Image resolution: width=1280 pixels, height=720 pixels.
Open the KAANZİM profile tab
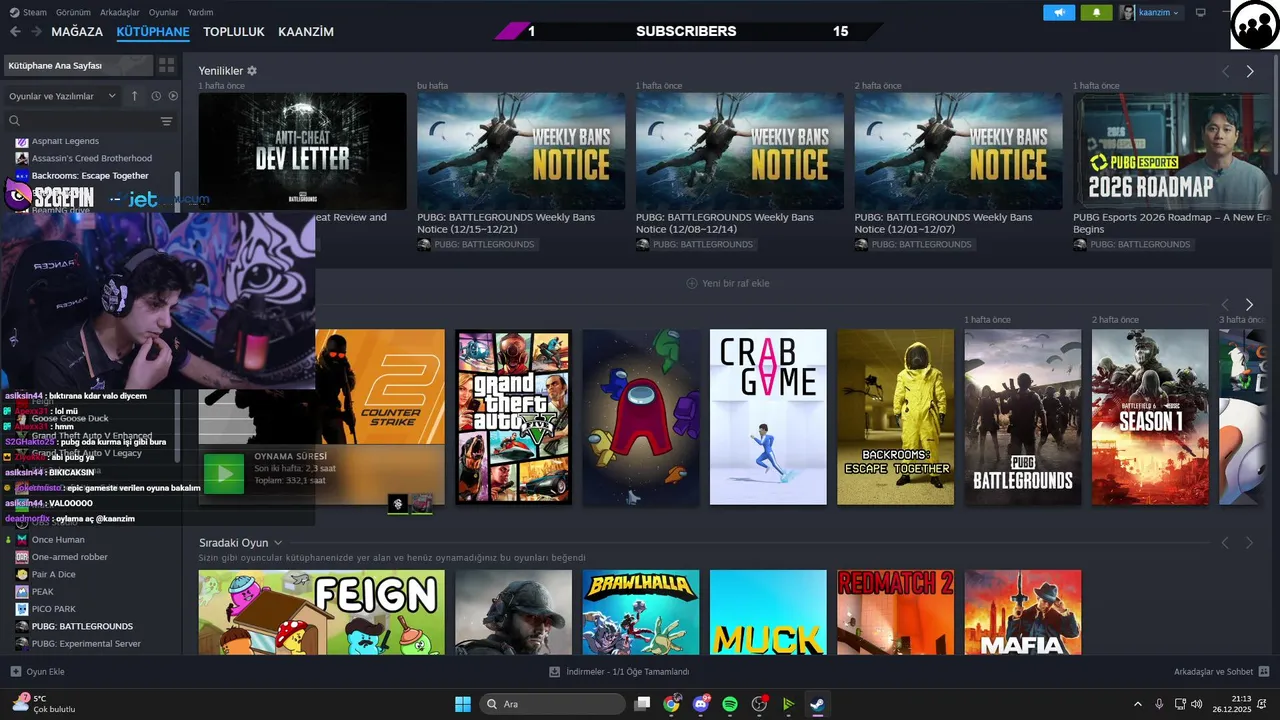click(306, 32)
